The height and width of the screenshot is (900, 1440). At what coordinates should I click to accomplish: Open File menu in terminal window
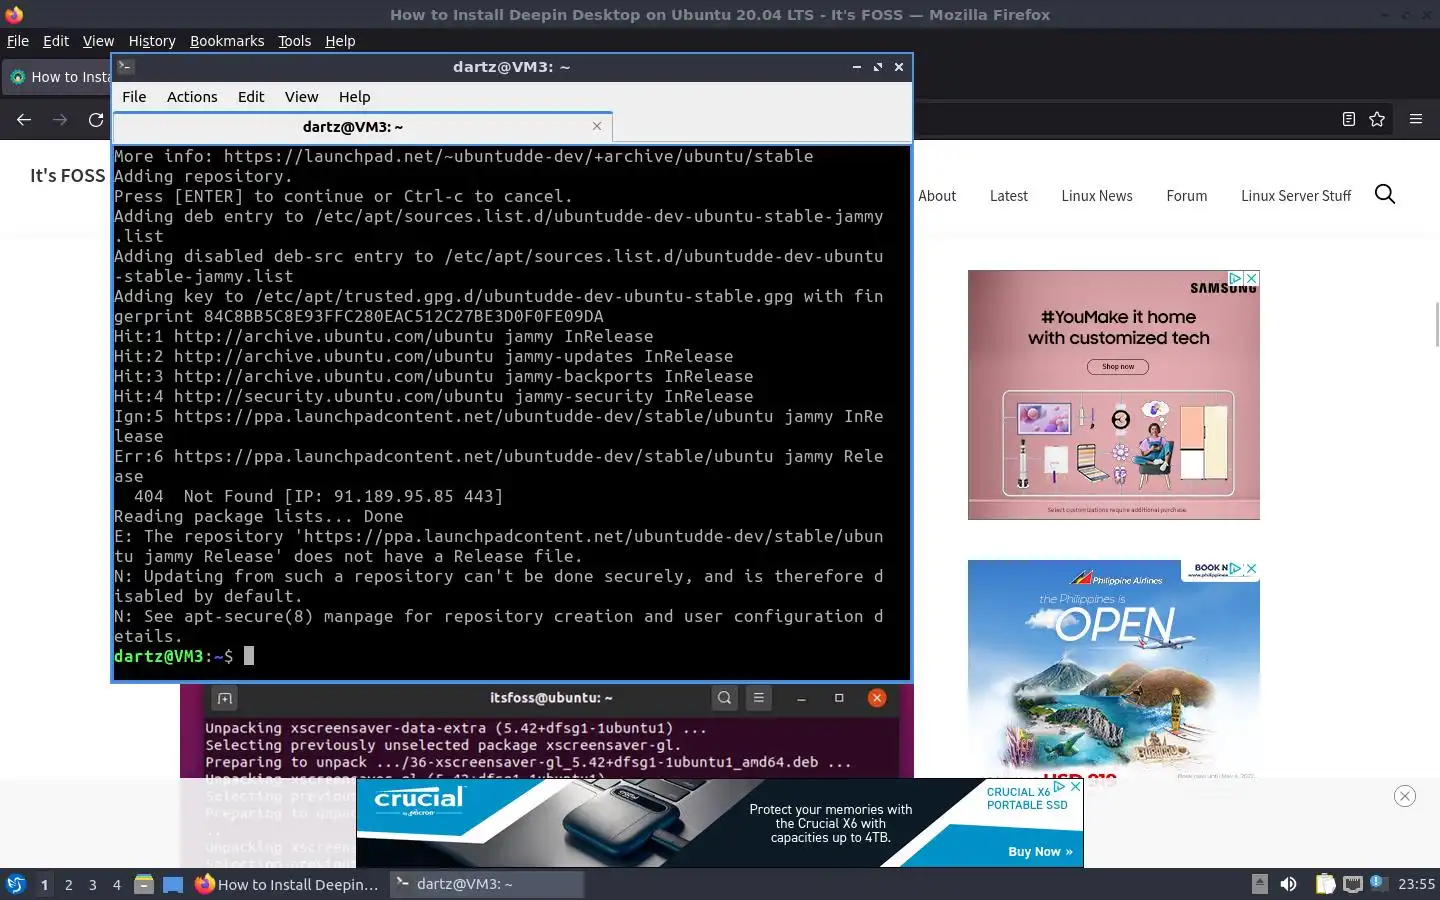tap(134, 97)
